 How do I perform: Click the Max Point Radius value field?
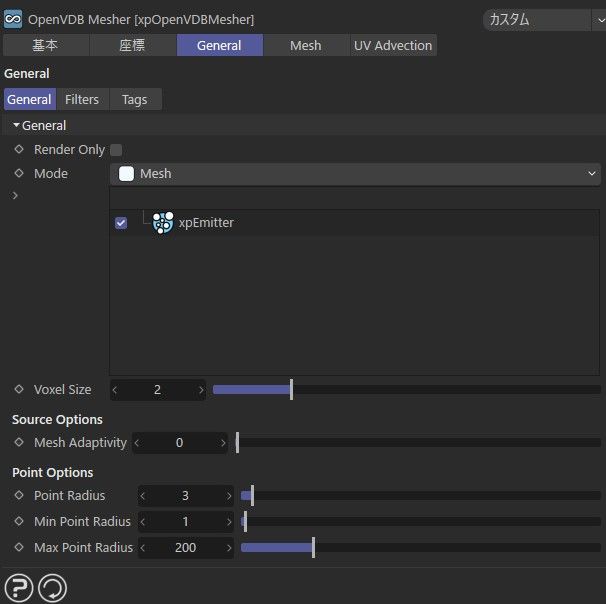click(x=186, y=547)
